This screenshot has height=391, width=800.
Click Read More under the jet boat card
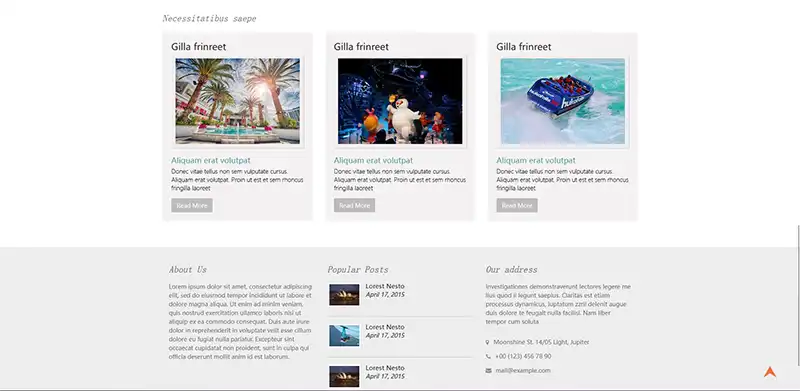coord(517,205)
